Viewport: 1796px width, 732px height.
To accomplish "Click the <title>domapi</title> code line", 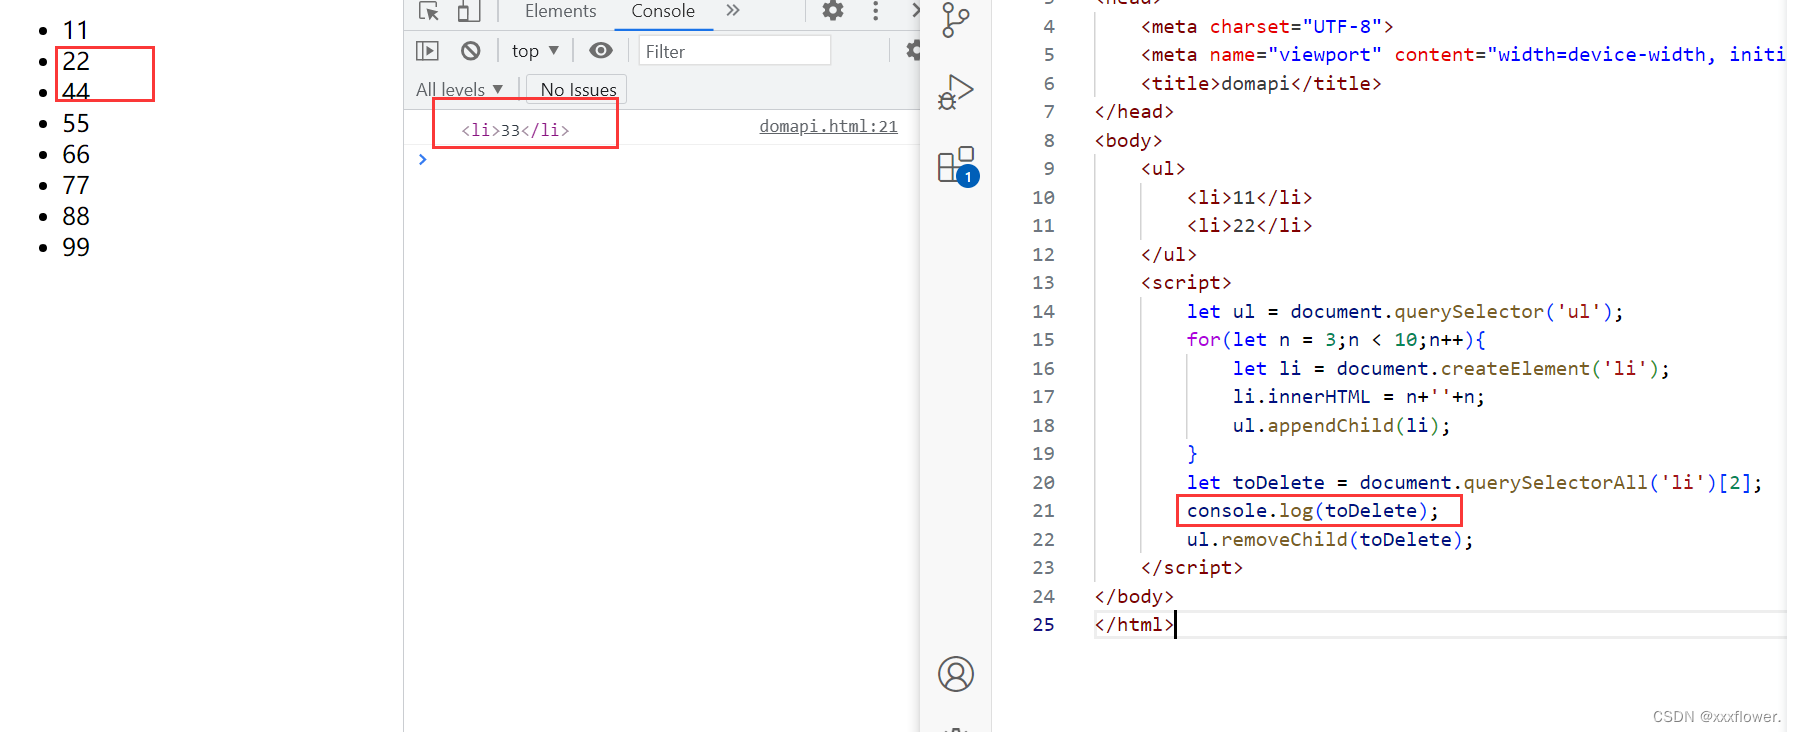I will 1261,84.
